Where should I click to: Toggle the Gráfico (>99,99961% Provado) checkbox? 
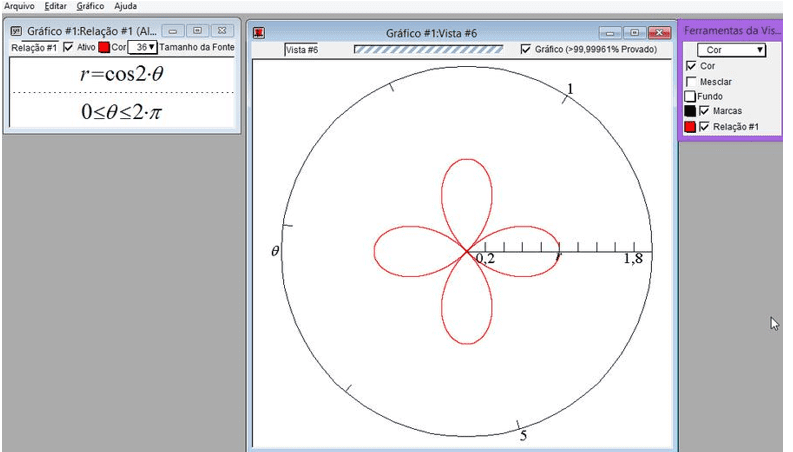pos(526,49)
